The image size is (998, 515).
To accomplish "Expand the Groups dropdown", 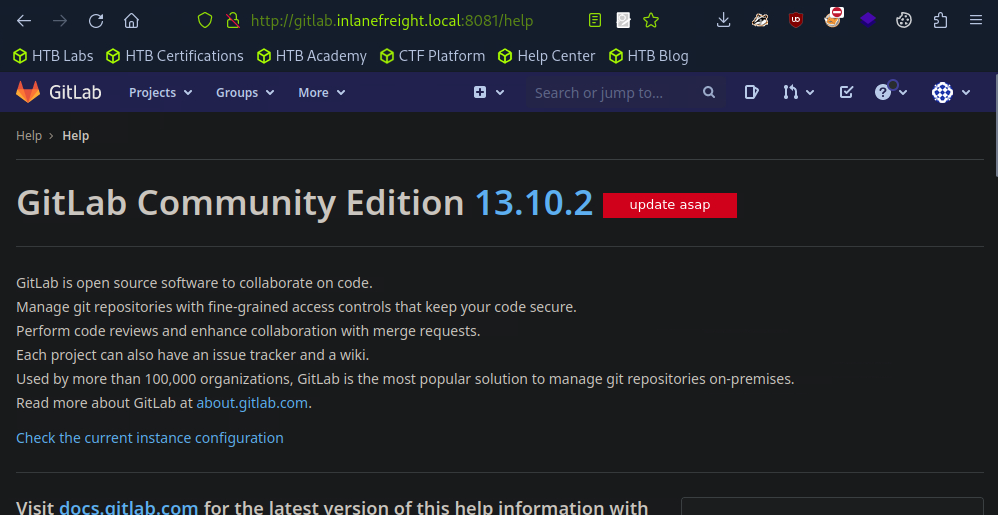I will [244, 92].
